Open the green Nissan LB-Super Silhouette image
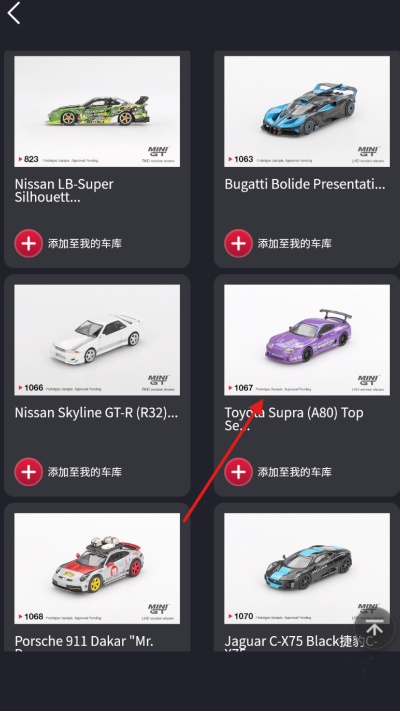The width and height of the screenshot is (400, 711). pos(97,111)
